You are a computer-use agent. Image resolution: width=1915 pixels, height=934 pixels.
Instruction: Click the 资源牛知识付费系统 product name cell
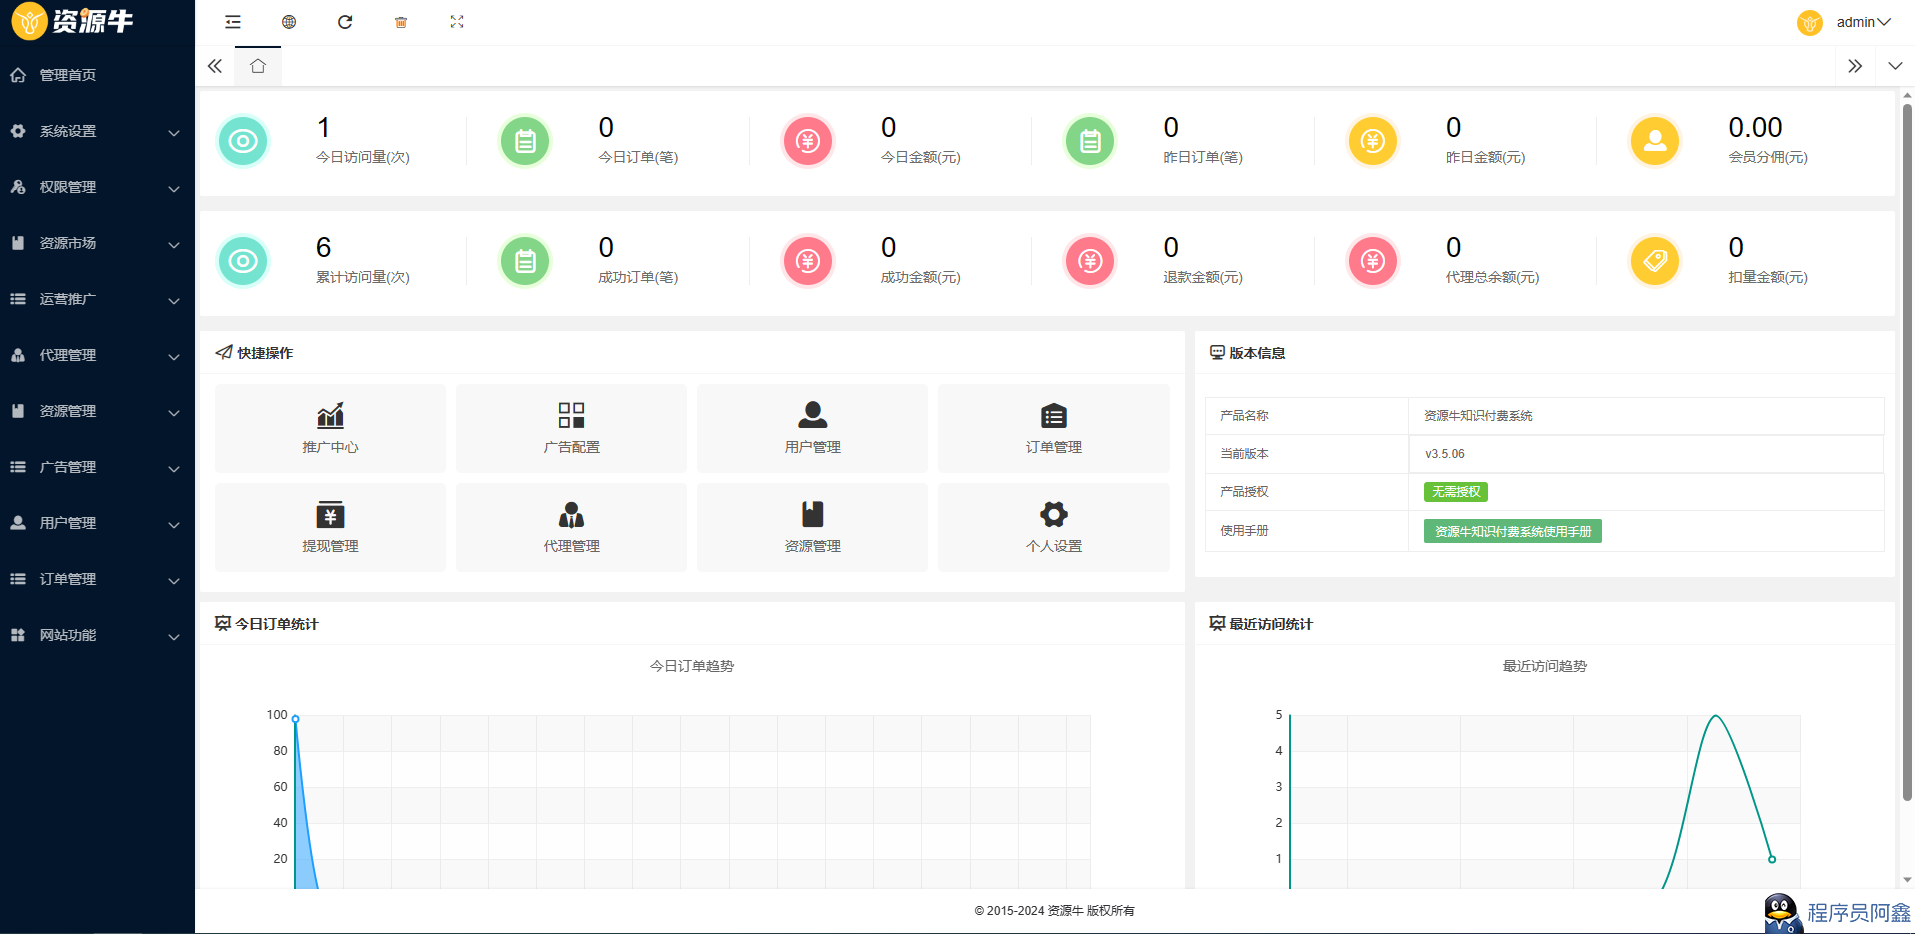[1646, 416]
